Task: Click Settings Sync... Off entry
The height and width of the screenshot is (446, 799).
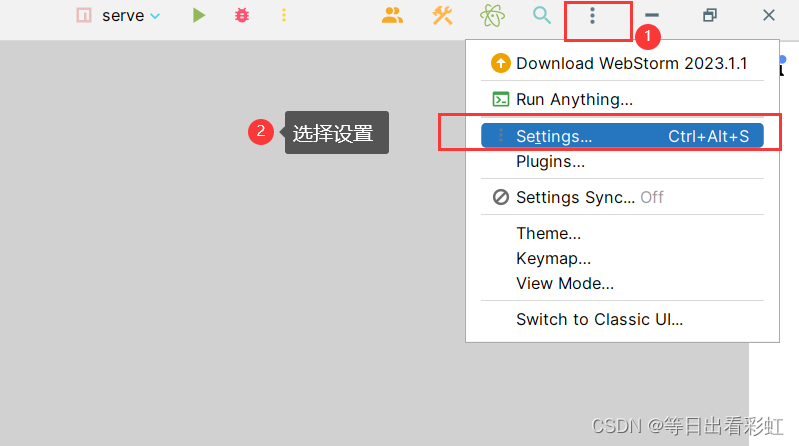Action: [622, 197]
